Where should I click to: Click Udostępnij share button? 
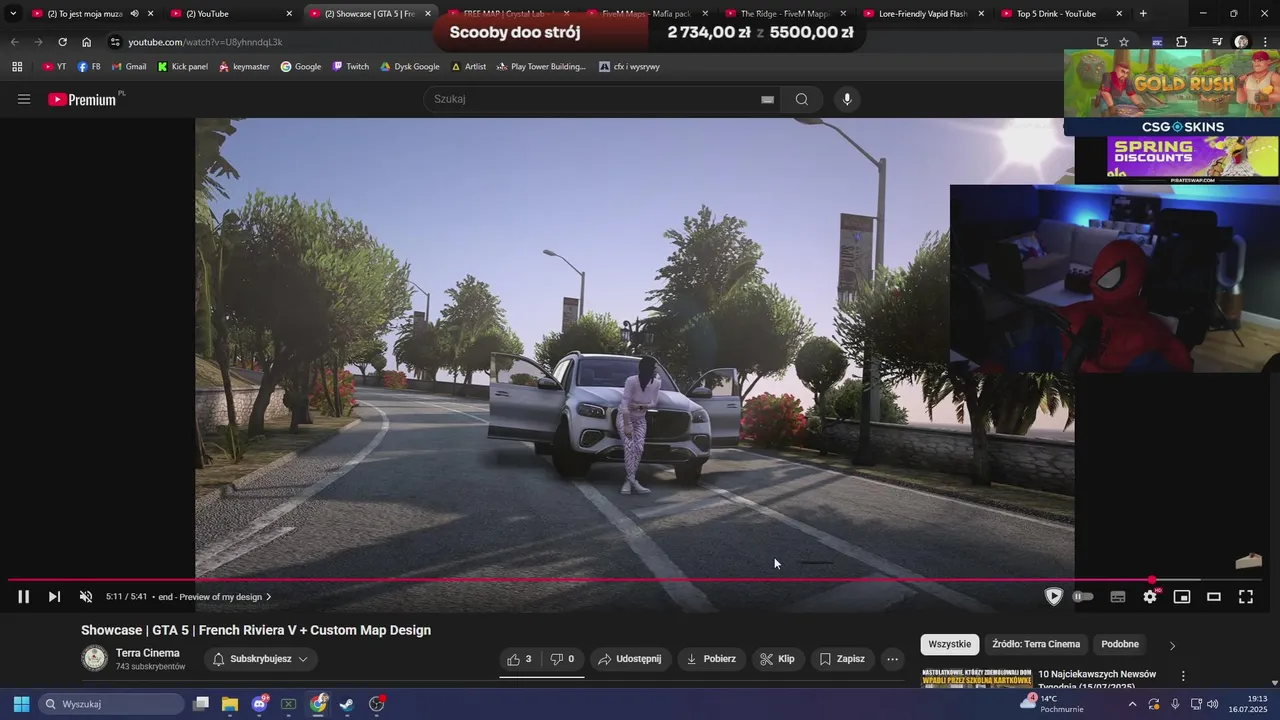[629, 659]
